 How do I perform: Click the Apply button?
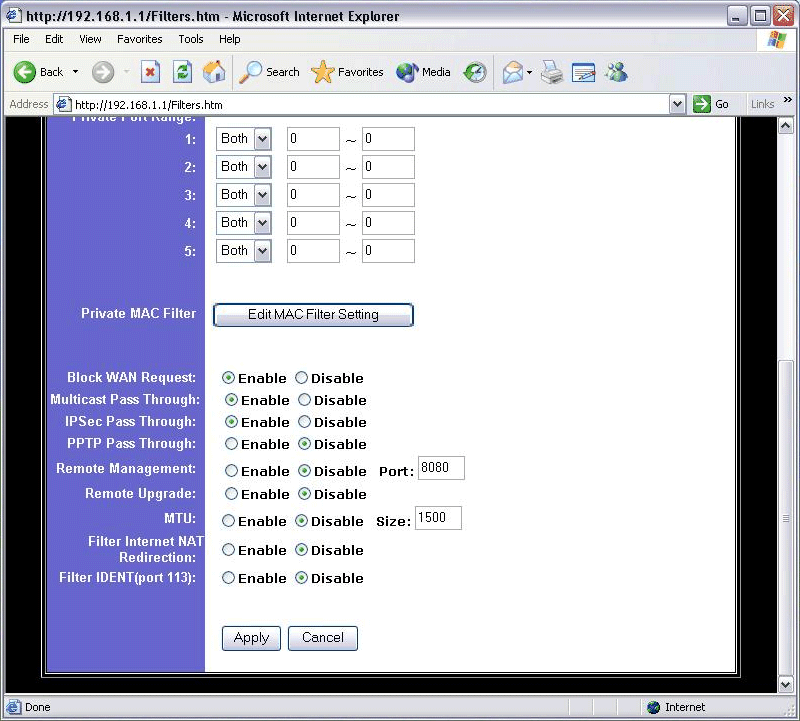pos(251,638)
